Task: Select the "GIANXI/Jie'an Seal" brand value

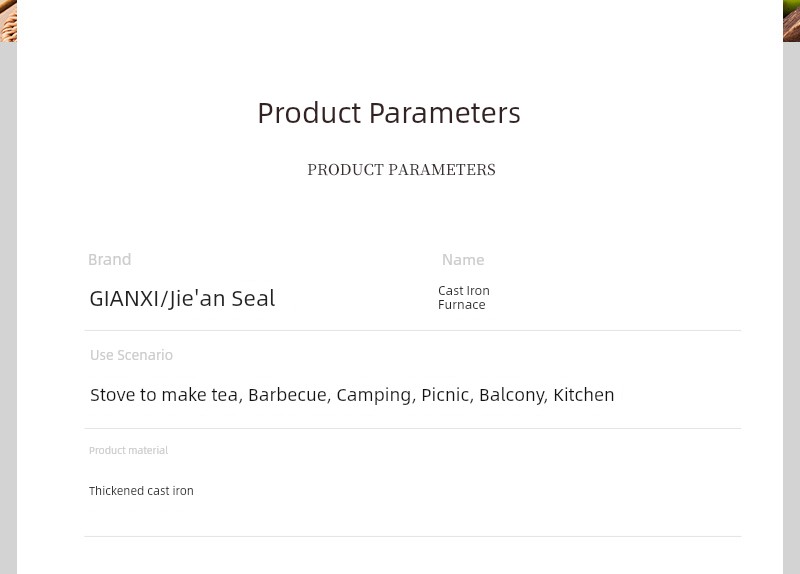Action: pyautogui.click(x=182, y=298)
